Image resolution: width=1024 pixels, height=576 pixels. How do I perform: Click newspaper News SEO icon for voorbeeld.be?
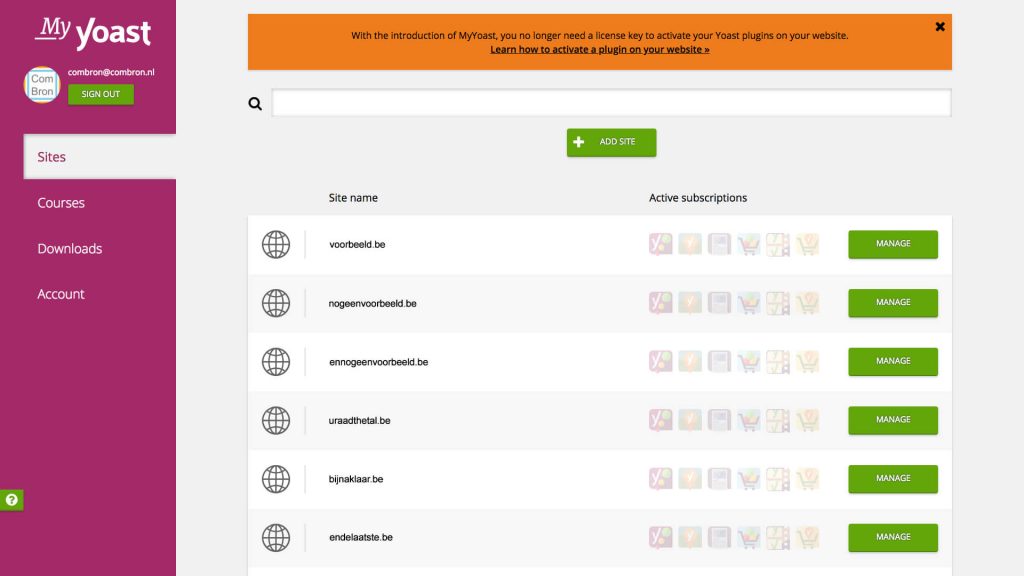719,244
